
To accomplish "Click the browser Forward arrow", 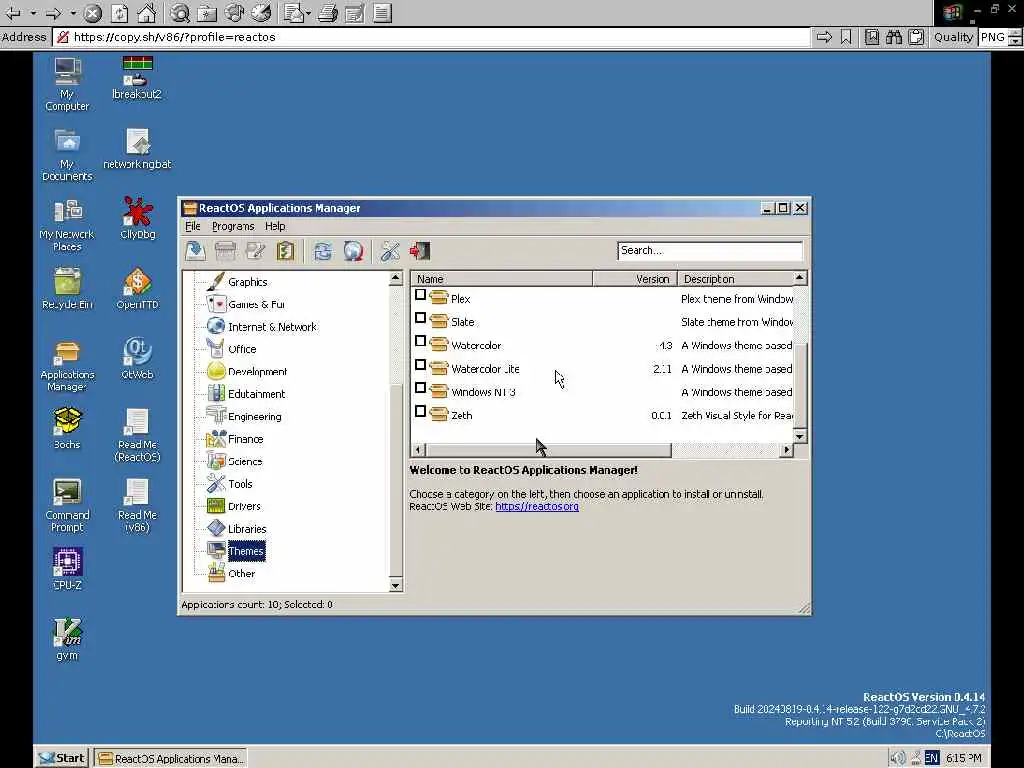I will 54,12.
